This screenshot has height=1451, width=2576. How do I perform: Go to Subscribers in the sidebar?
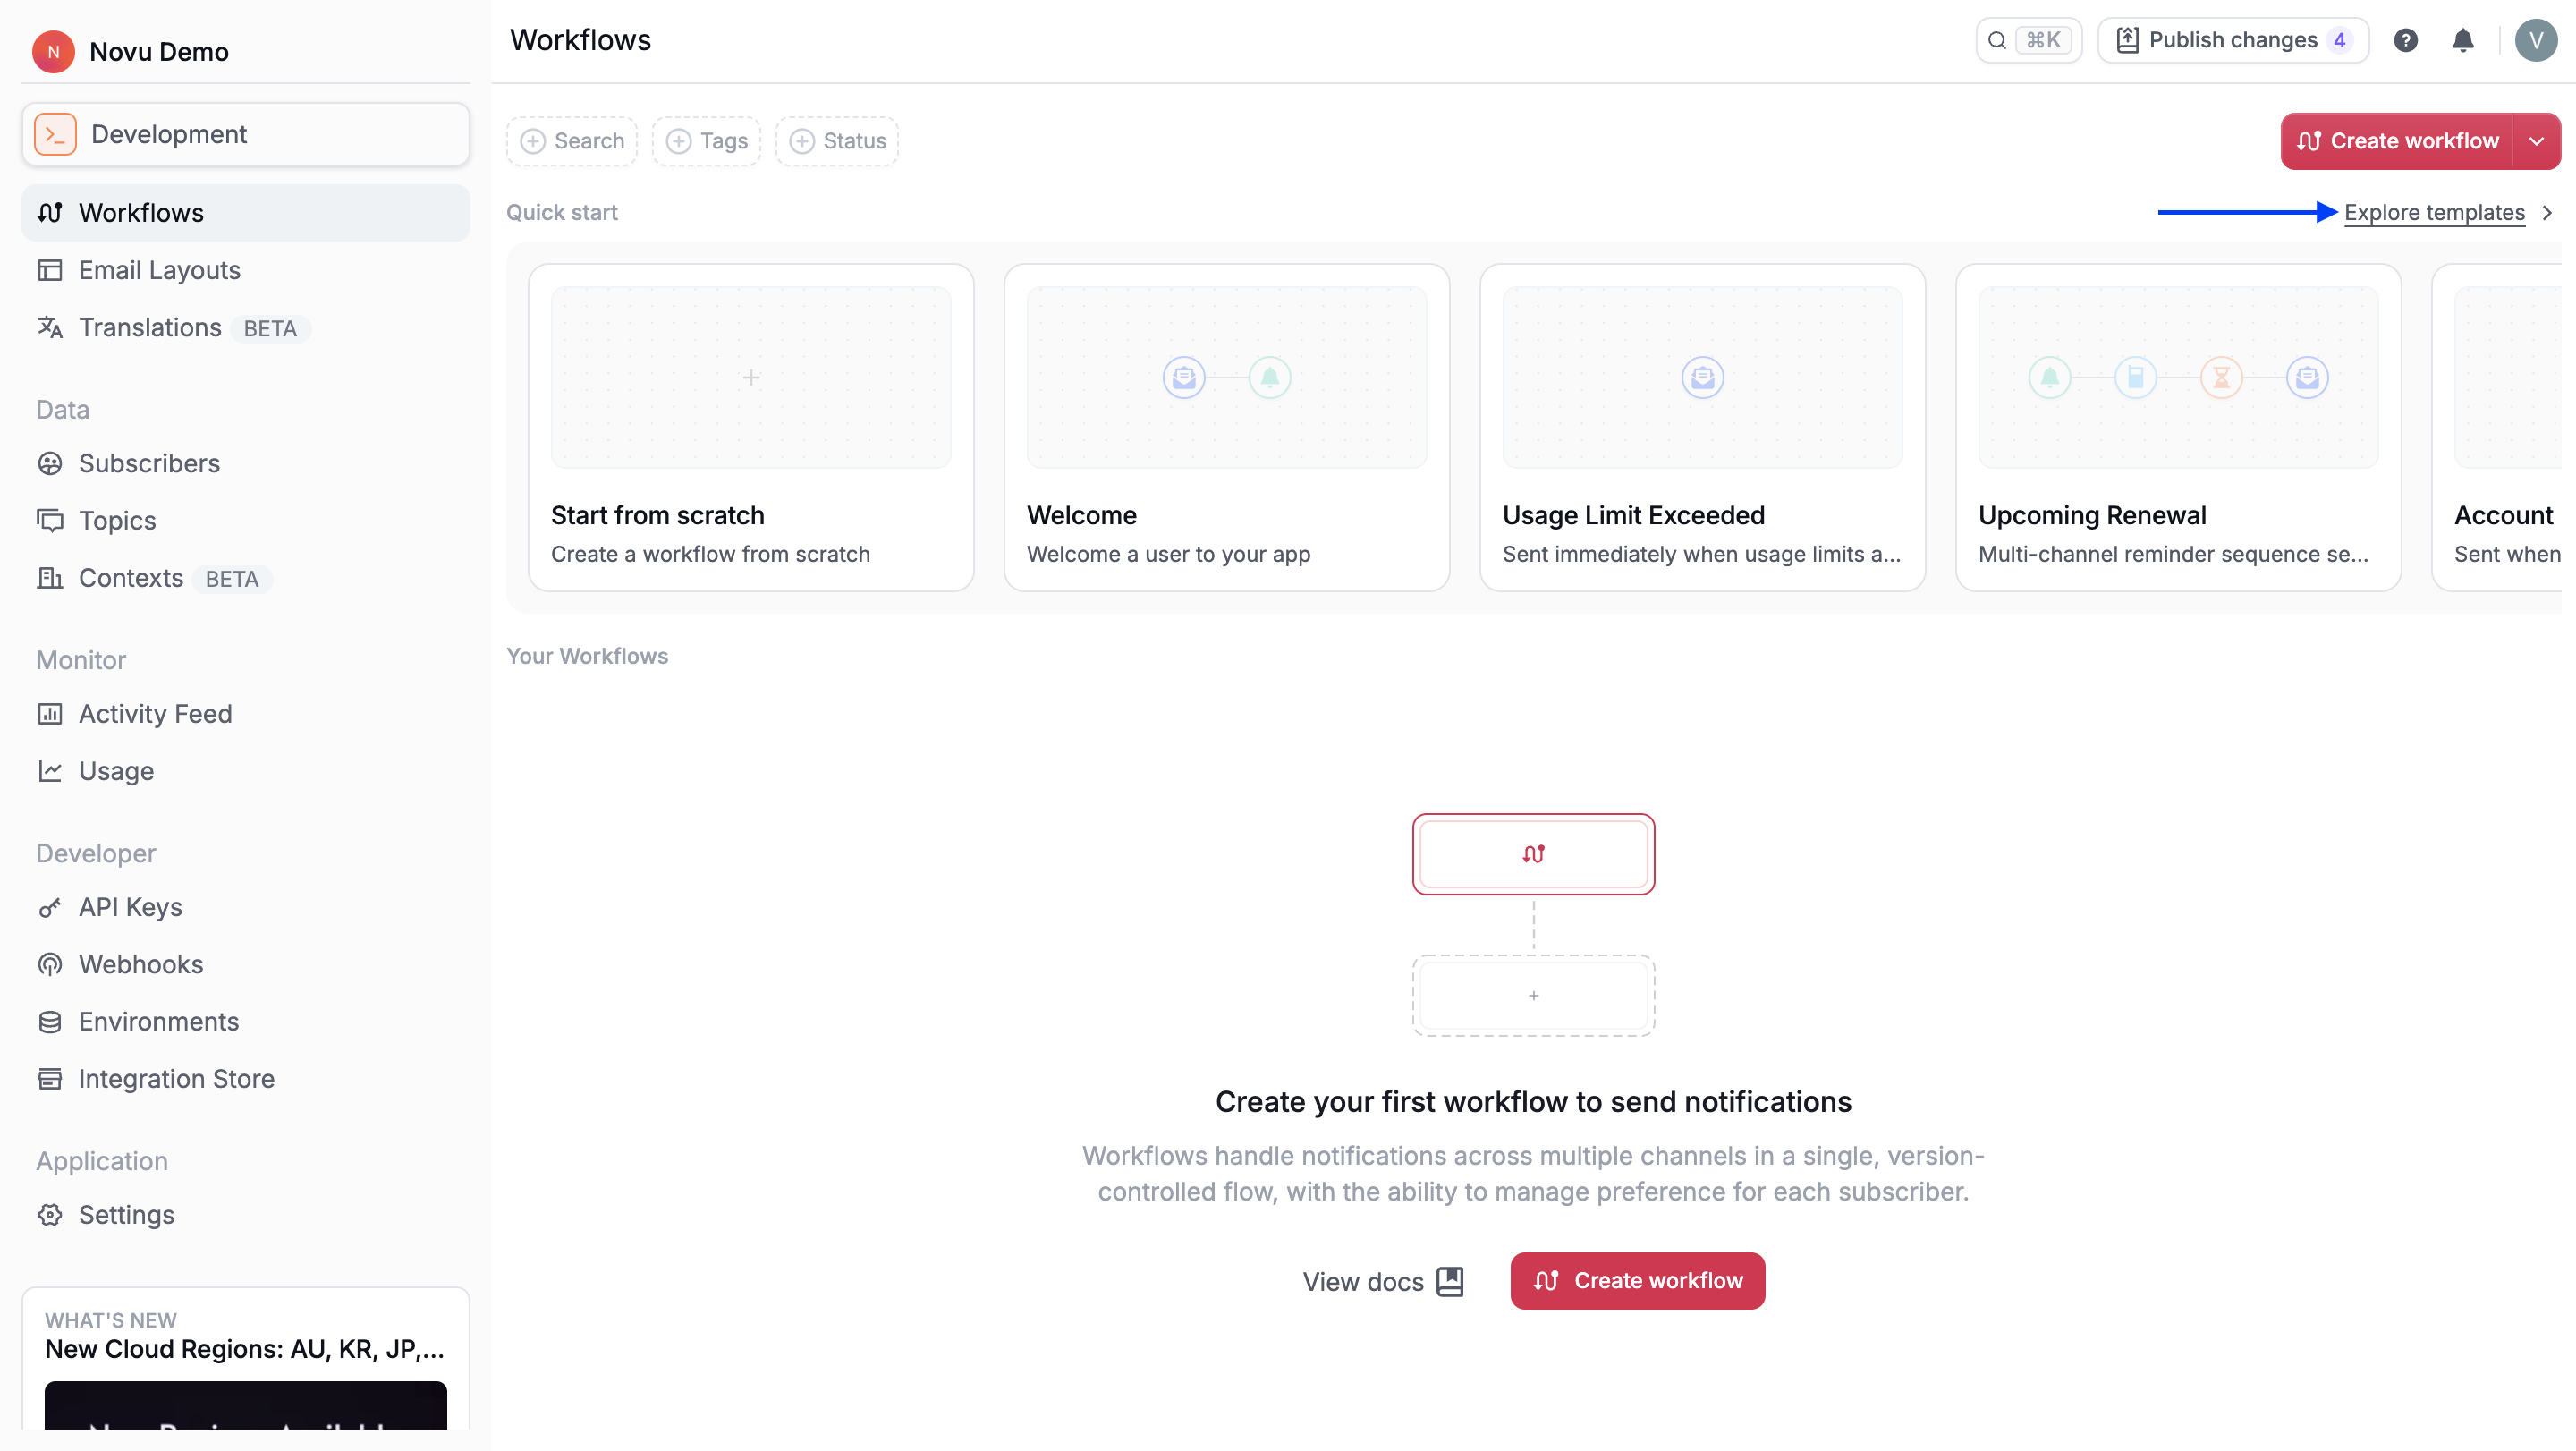coord(149,463)
